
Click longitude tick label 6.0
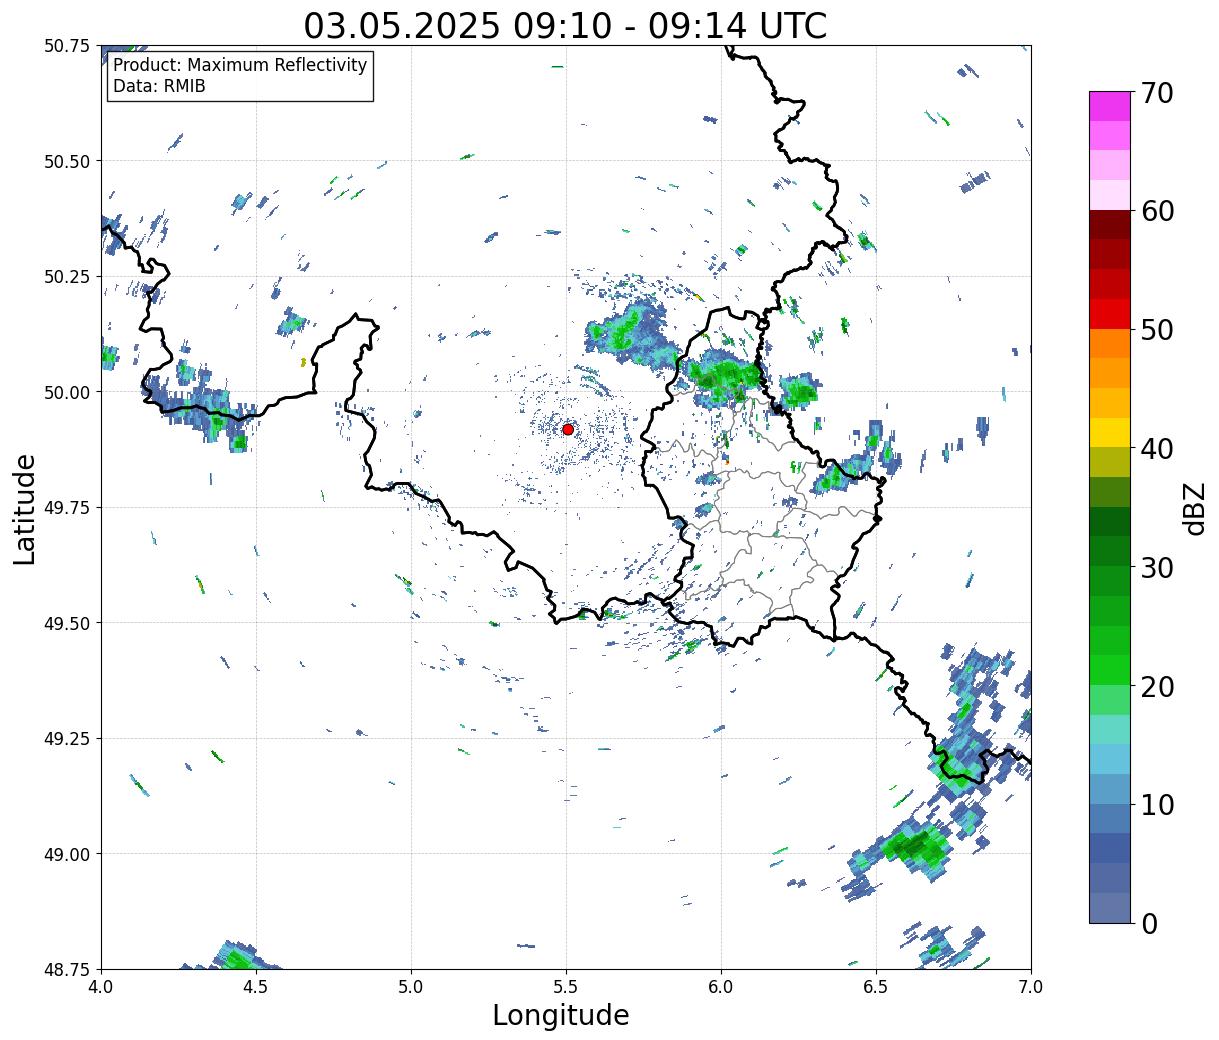point(721,987)
